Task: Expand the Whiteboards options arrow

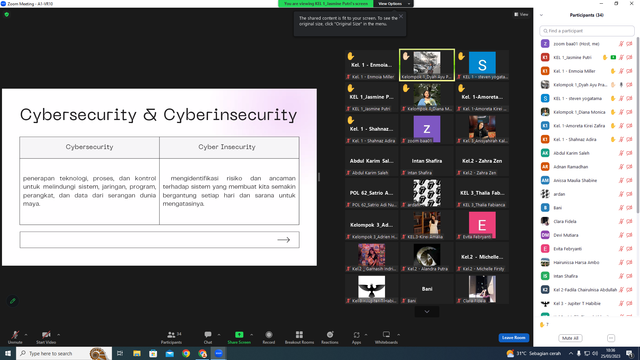Action: [x=398, y=335]
